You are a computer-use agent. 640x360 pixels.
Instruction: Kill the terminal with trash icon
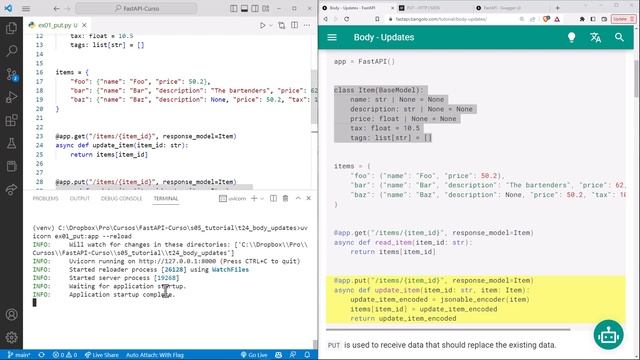tap(285, 198)
